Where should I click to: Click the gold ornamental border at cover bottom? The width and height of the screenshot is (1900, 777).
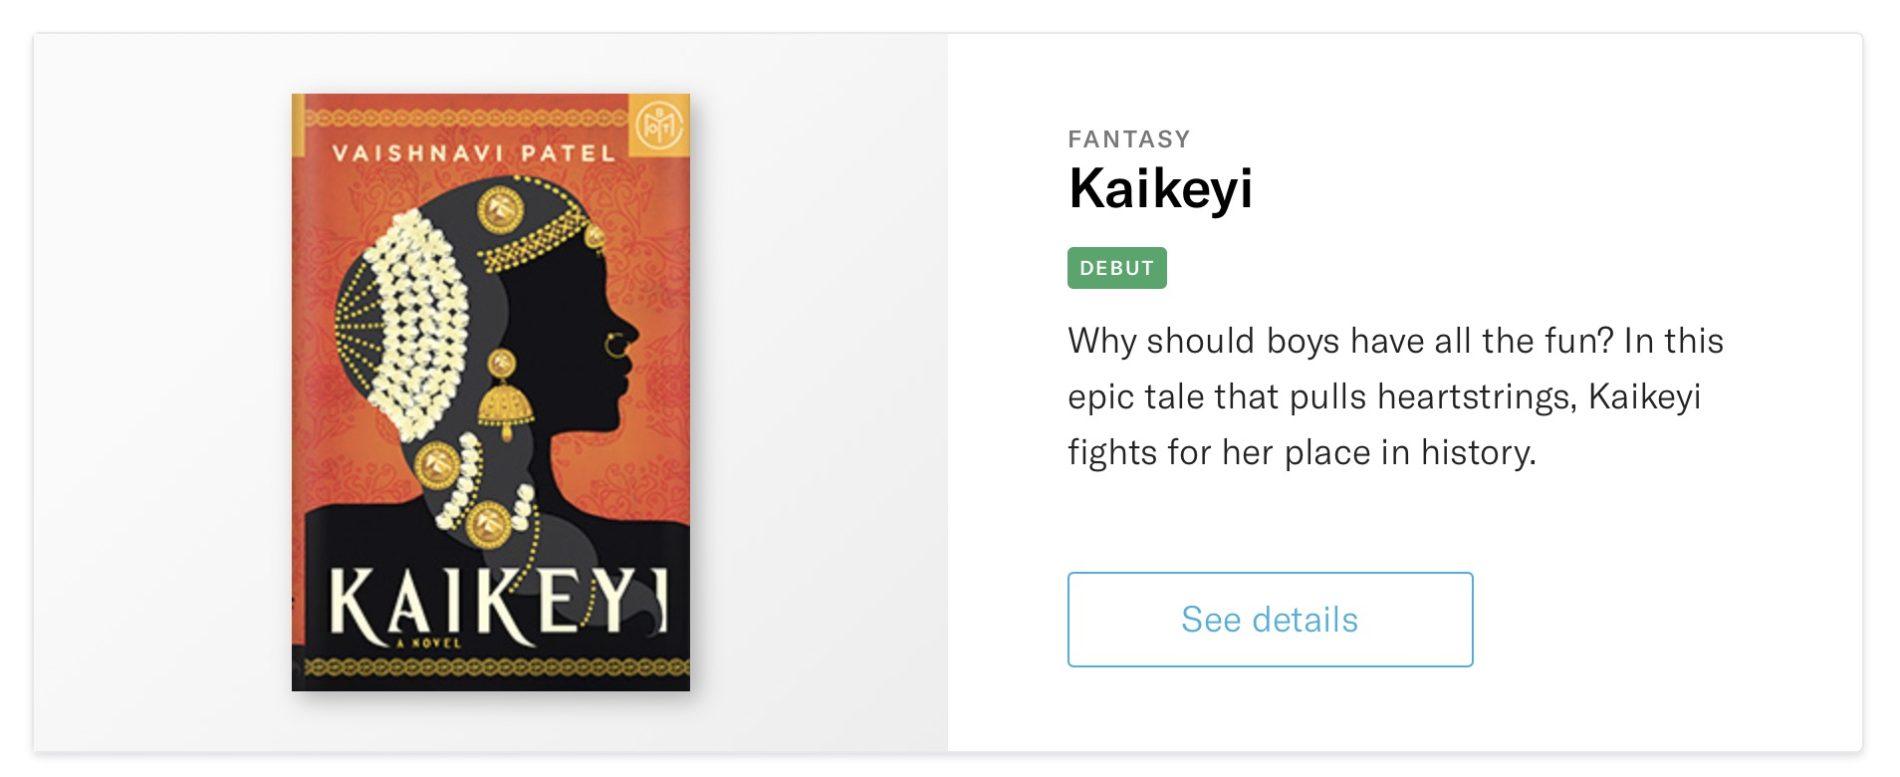point(490,667)
